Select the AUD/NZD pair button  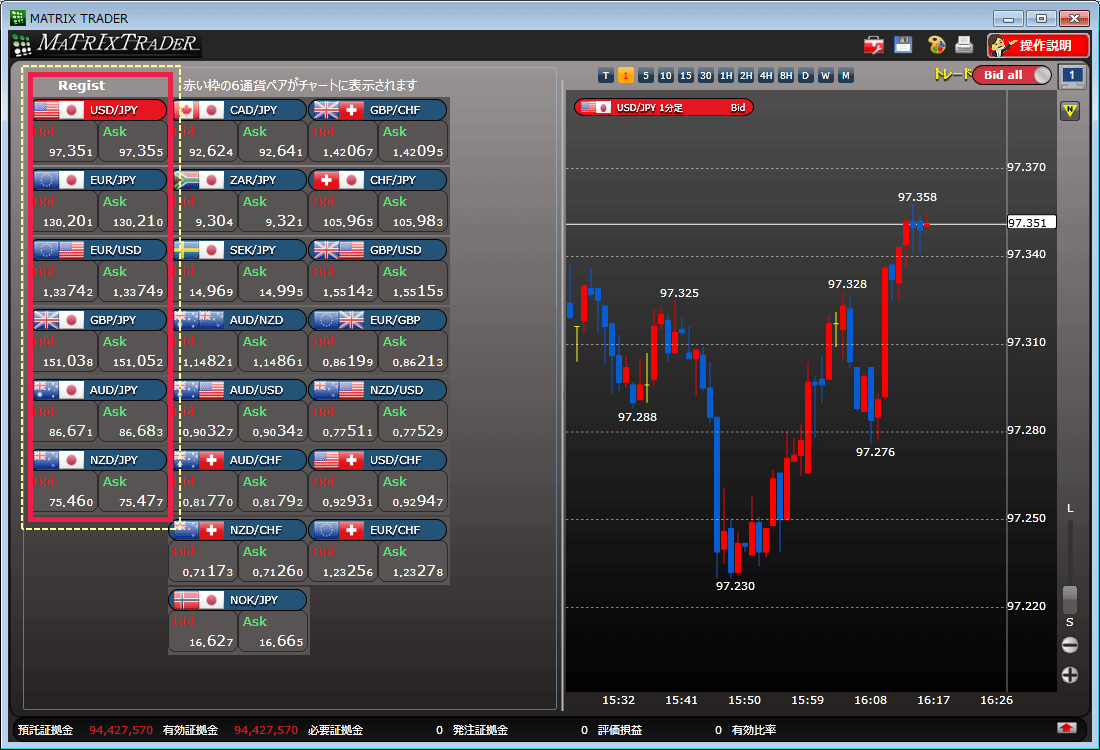(x=240, y=321)
